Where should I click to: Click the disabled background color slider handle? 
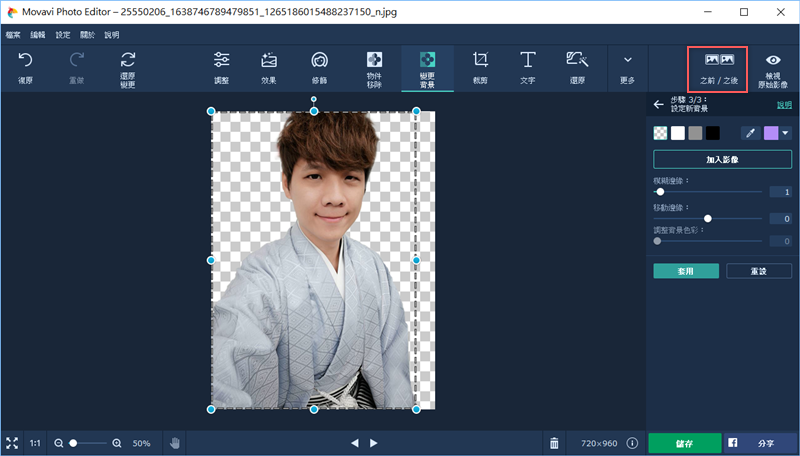click(657, 241)
